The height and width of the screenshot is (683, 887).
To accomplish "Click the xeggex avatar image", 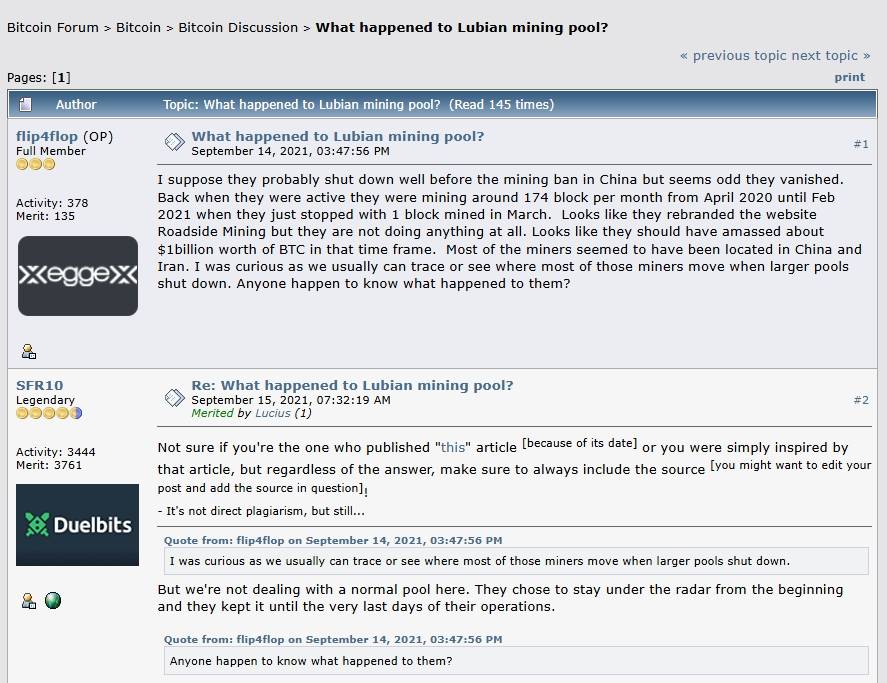I will coord(78,276).
